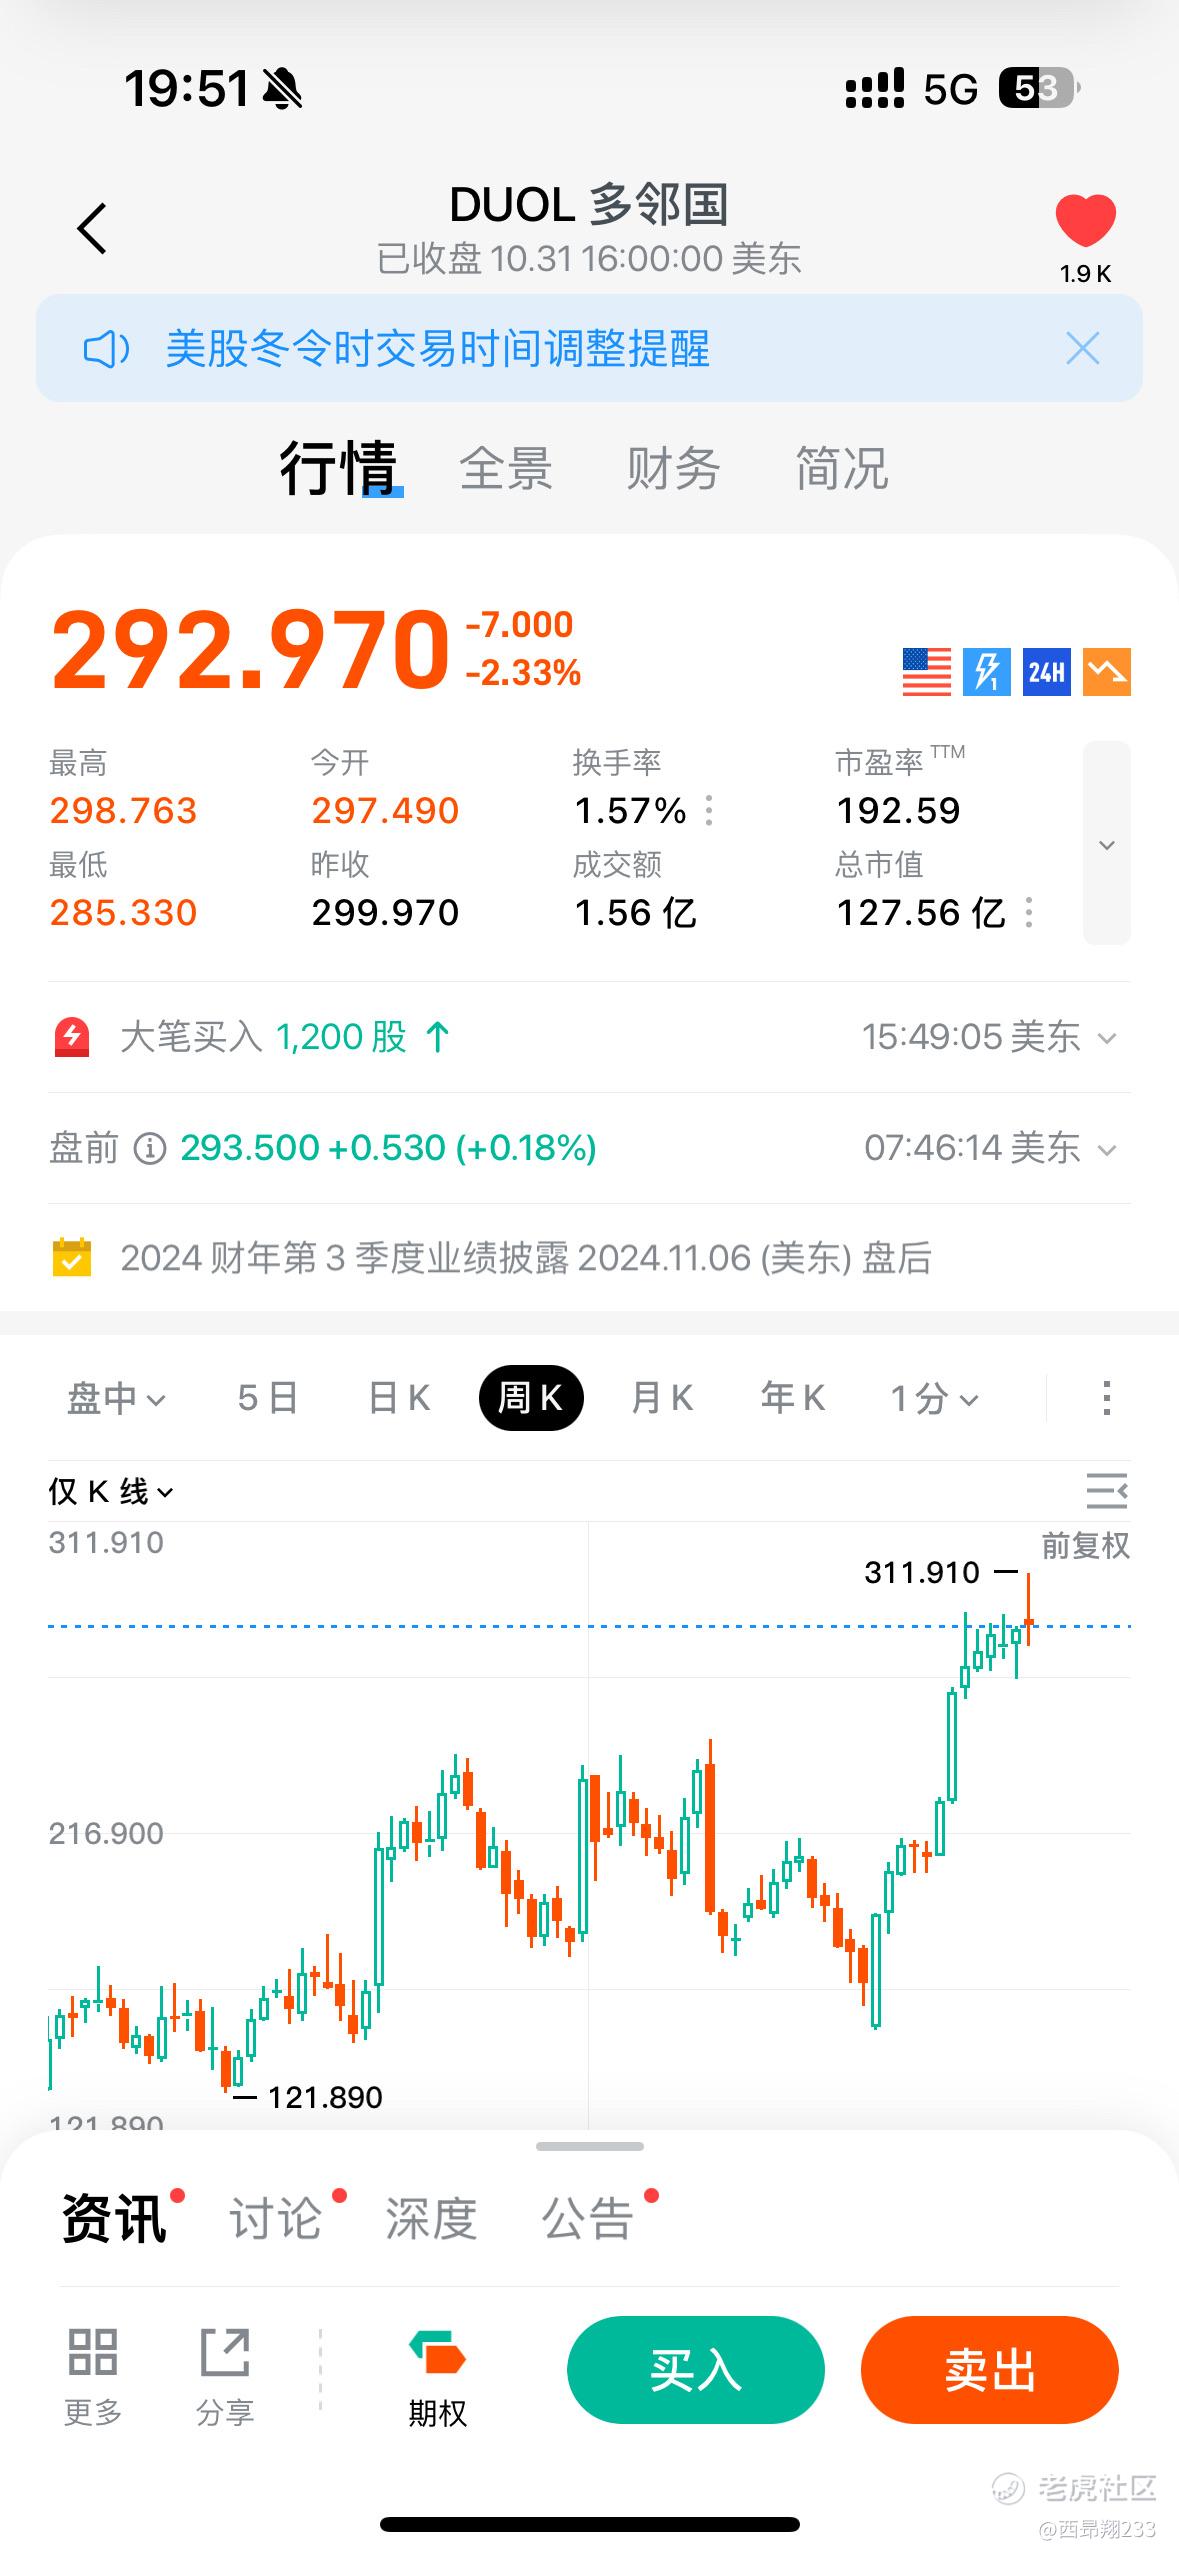Viewport: 1179px width, 2556px height.
Task: Tap the 最高 298.763 value
Action: [123, 810]
